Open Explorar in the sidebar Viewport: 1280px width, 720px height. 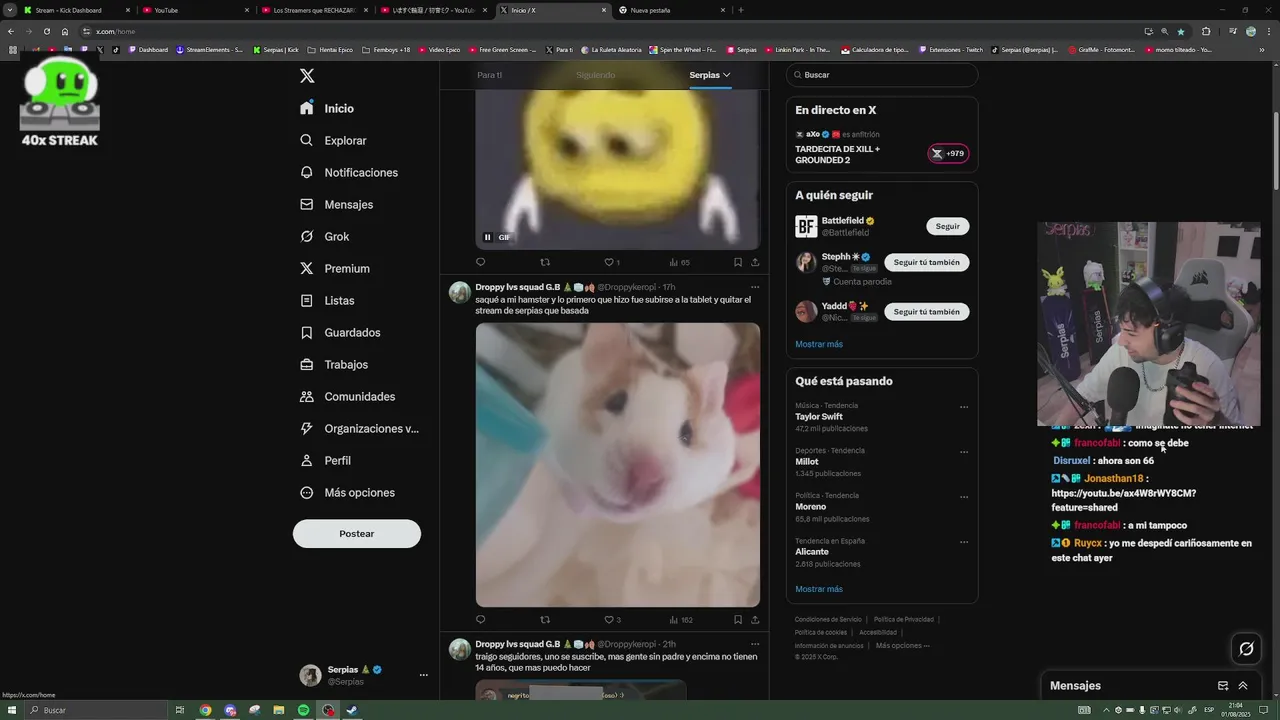pyautogui.click(x=333, y=140)
